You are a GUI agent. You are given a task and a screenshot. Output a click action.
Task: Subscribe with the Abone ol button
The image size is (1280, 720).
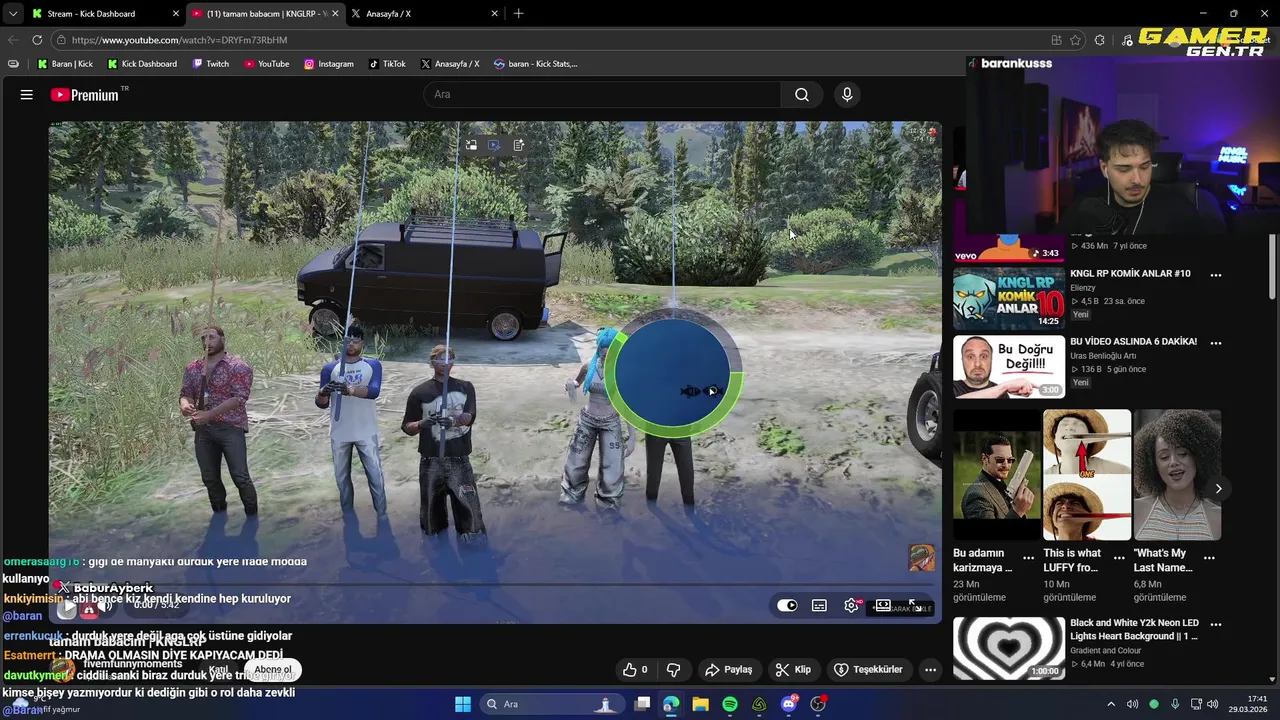(x=273, y=670)
